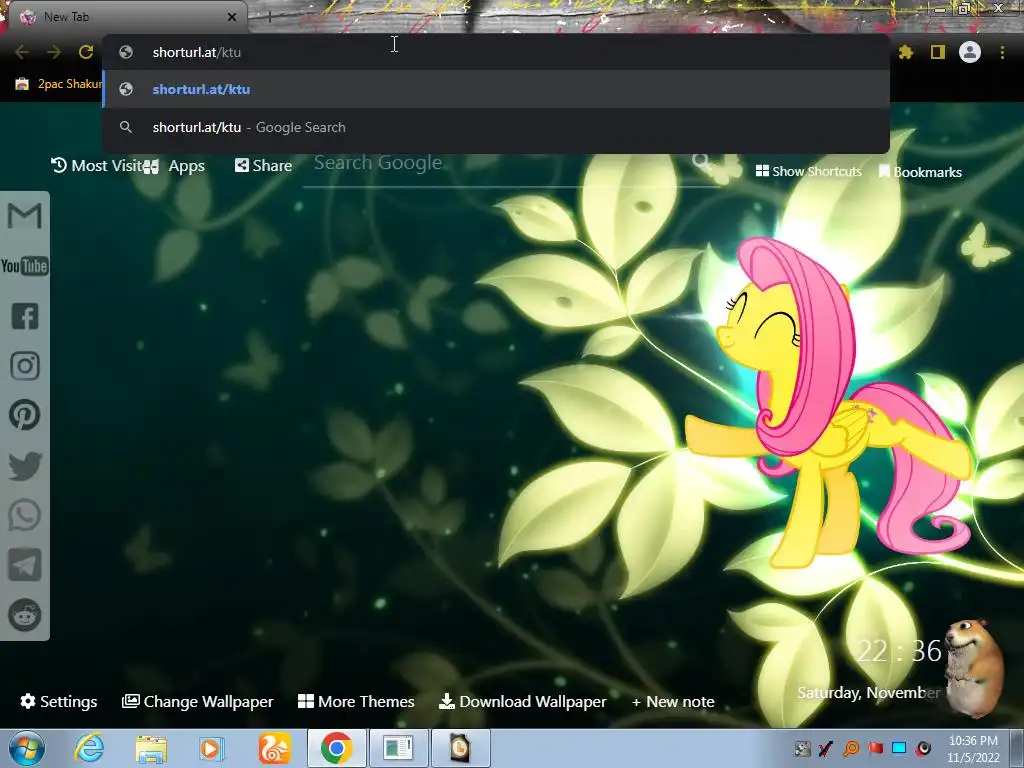1024x768 pixels.
Task: Click the 22 : 36 clock widget
Action: coord(899,651)
